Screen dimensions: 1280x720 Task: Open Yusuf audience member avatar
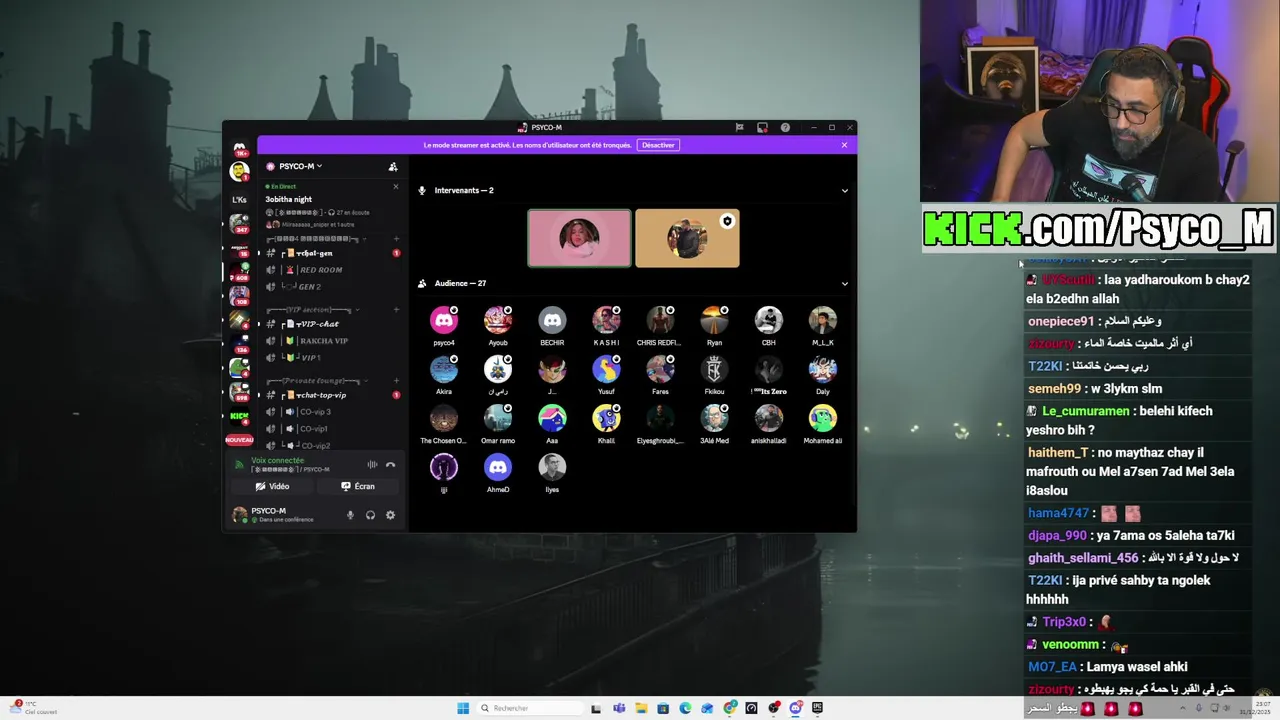tap(606, 369)
